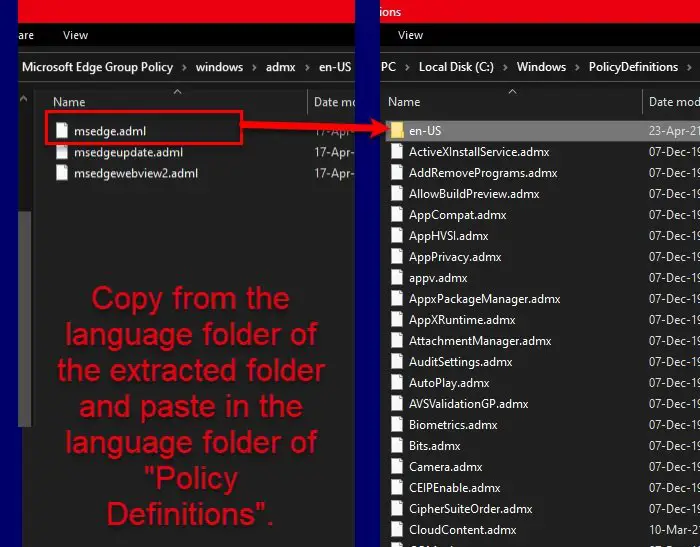
Task: Click CipherSuiteOrder.admx file icon
Action: pyautogui.click(x=397, y=509)
